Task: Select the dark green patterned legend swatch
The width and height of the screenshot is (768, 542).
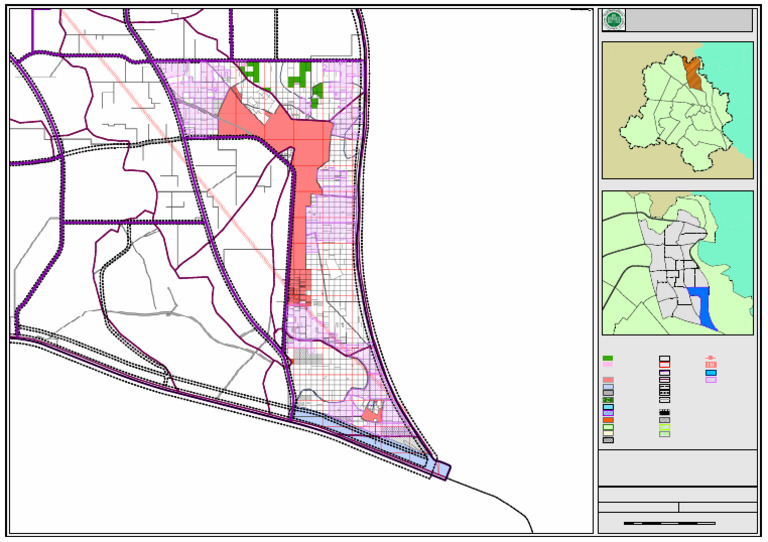Action: point(608,400)
